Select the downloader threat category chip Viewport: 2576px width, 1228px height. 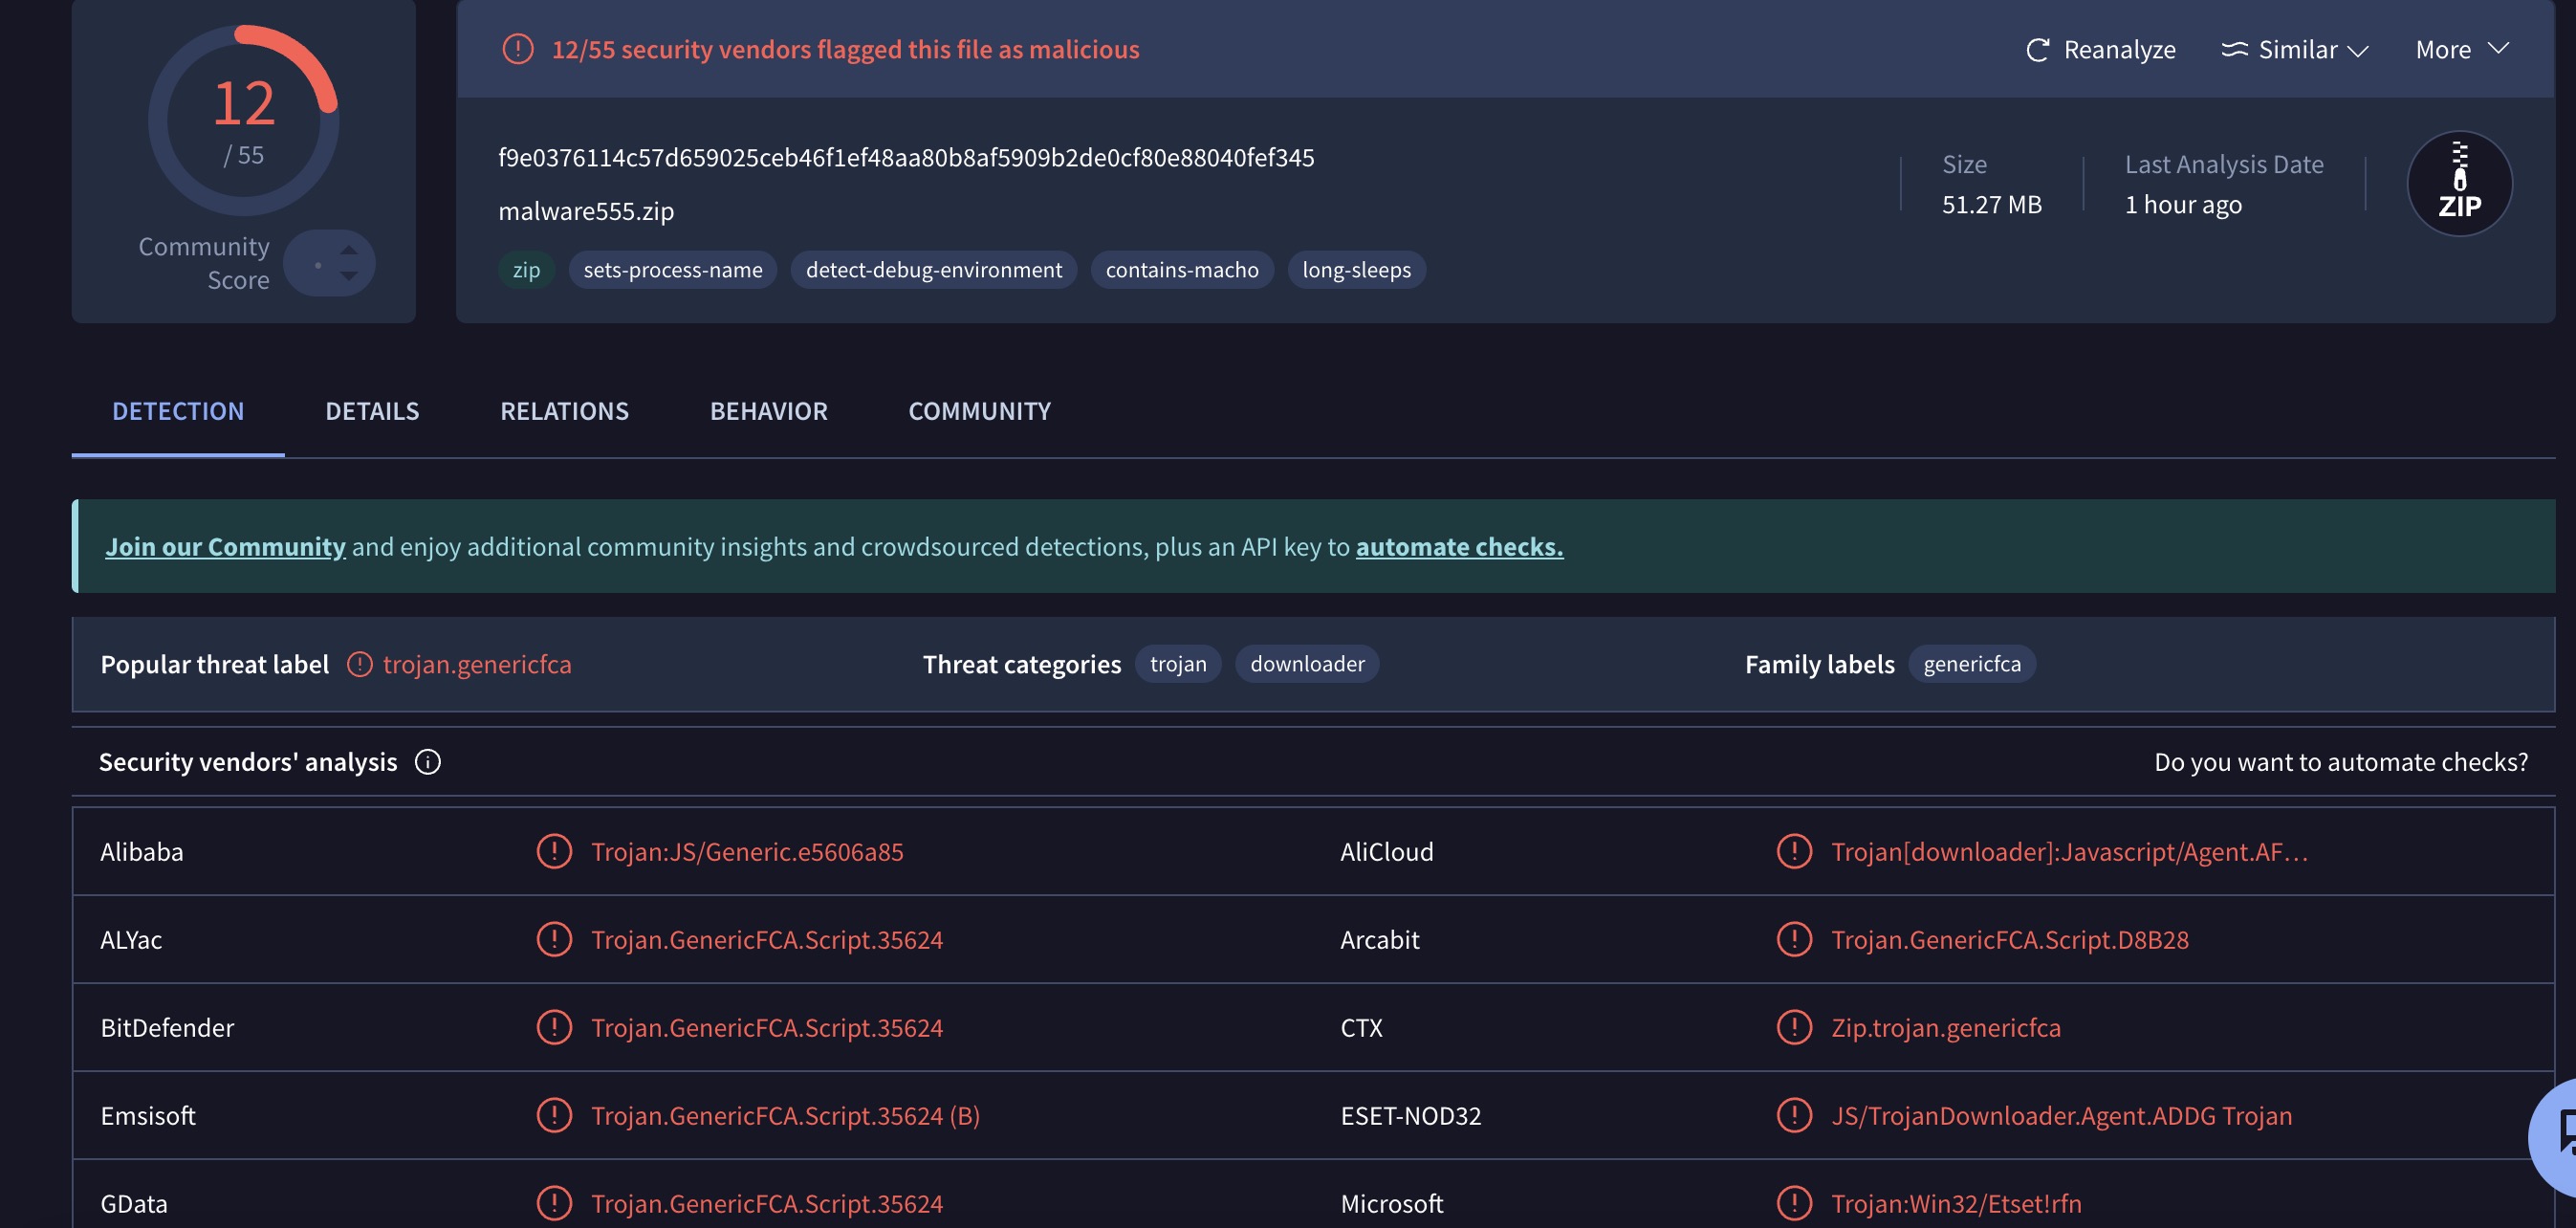tap(1306, 664)
